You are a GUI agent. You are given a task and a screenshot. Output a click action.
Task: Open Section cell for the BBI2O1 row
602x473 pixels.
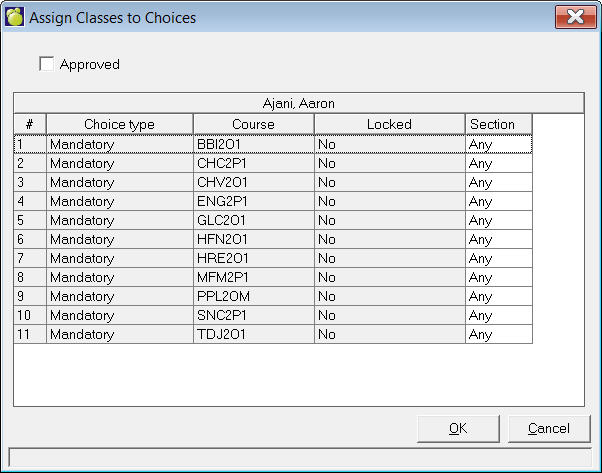pyautogui.click(x=498, y=144)
